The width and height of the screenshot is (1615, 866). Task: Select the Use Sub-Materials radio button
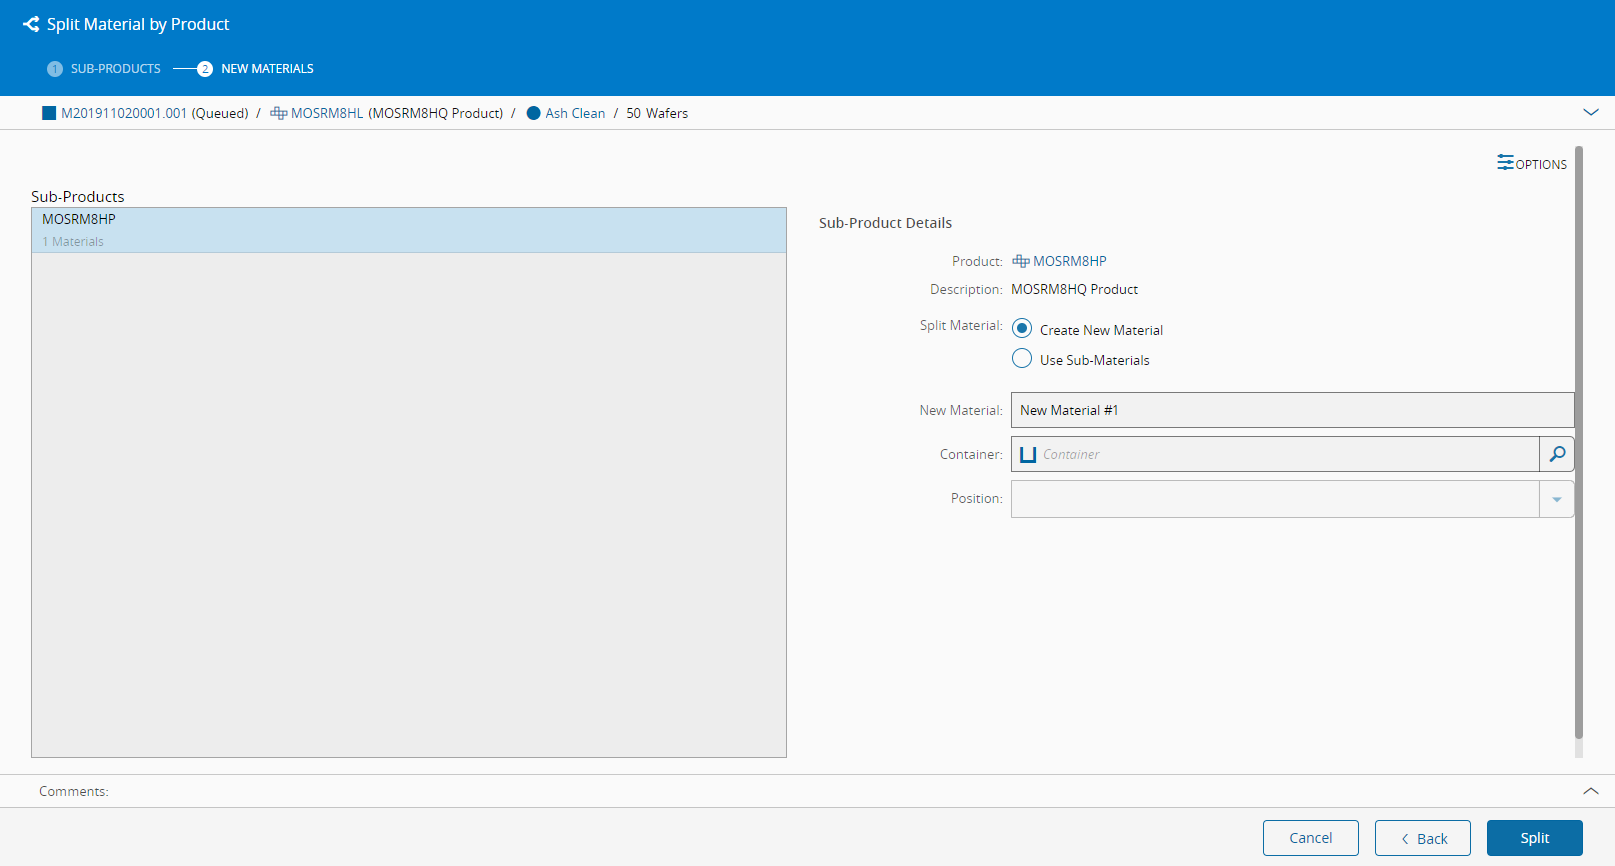pos(1022,359)
